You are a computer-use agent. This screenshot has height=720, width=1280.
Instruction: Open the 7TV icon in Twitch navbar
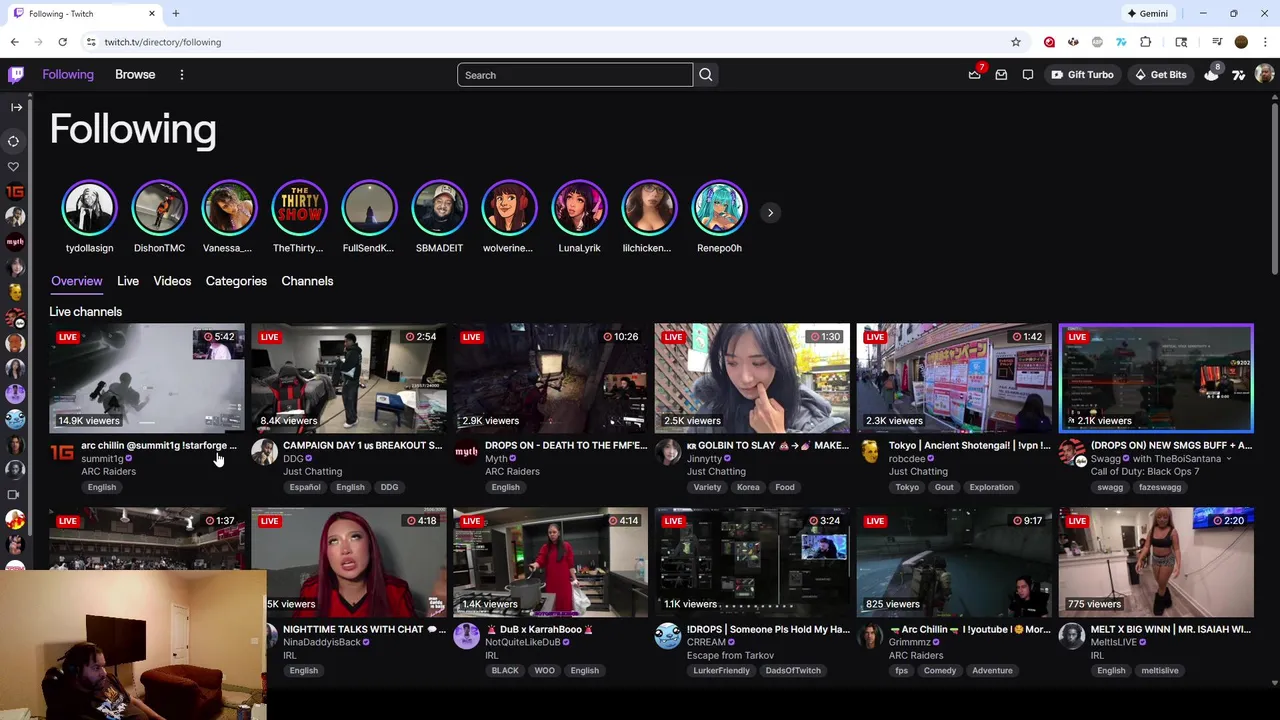1238,75
